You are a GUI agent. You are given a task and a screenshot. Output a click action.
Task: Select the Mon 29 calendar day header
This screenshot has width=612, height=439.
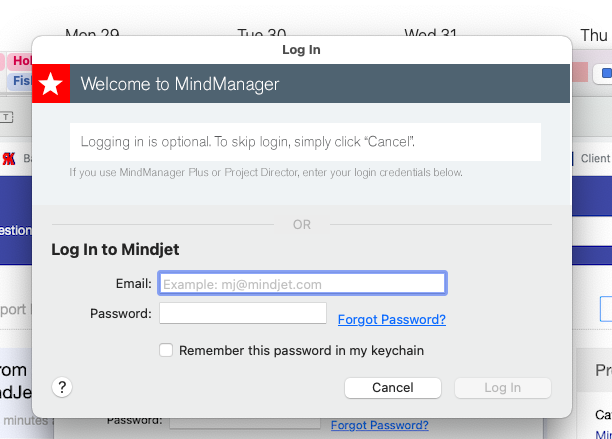(92, 34)
